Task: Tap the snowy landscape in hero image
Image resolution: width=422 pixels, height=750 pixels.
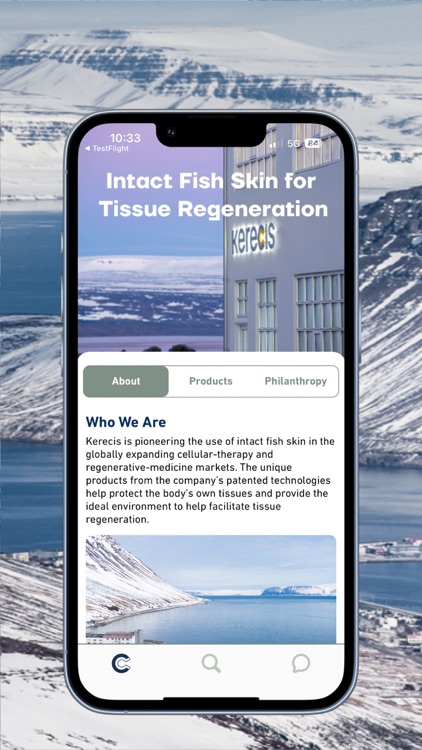Action: coord(151,297)
